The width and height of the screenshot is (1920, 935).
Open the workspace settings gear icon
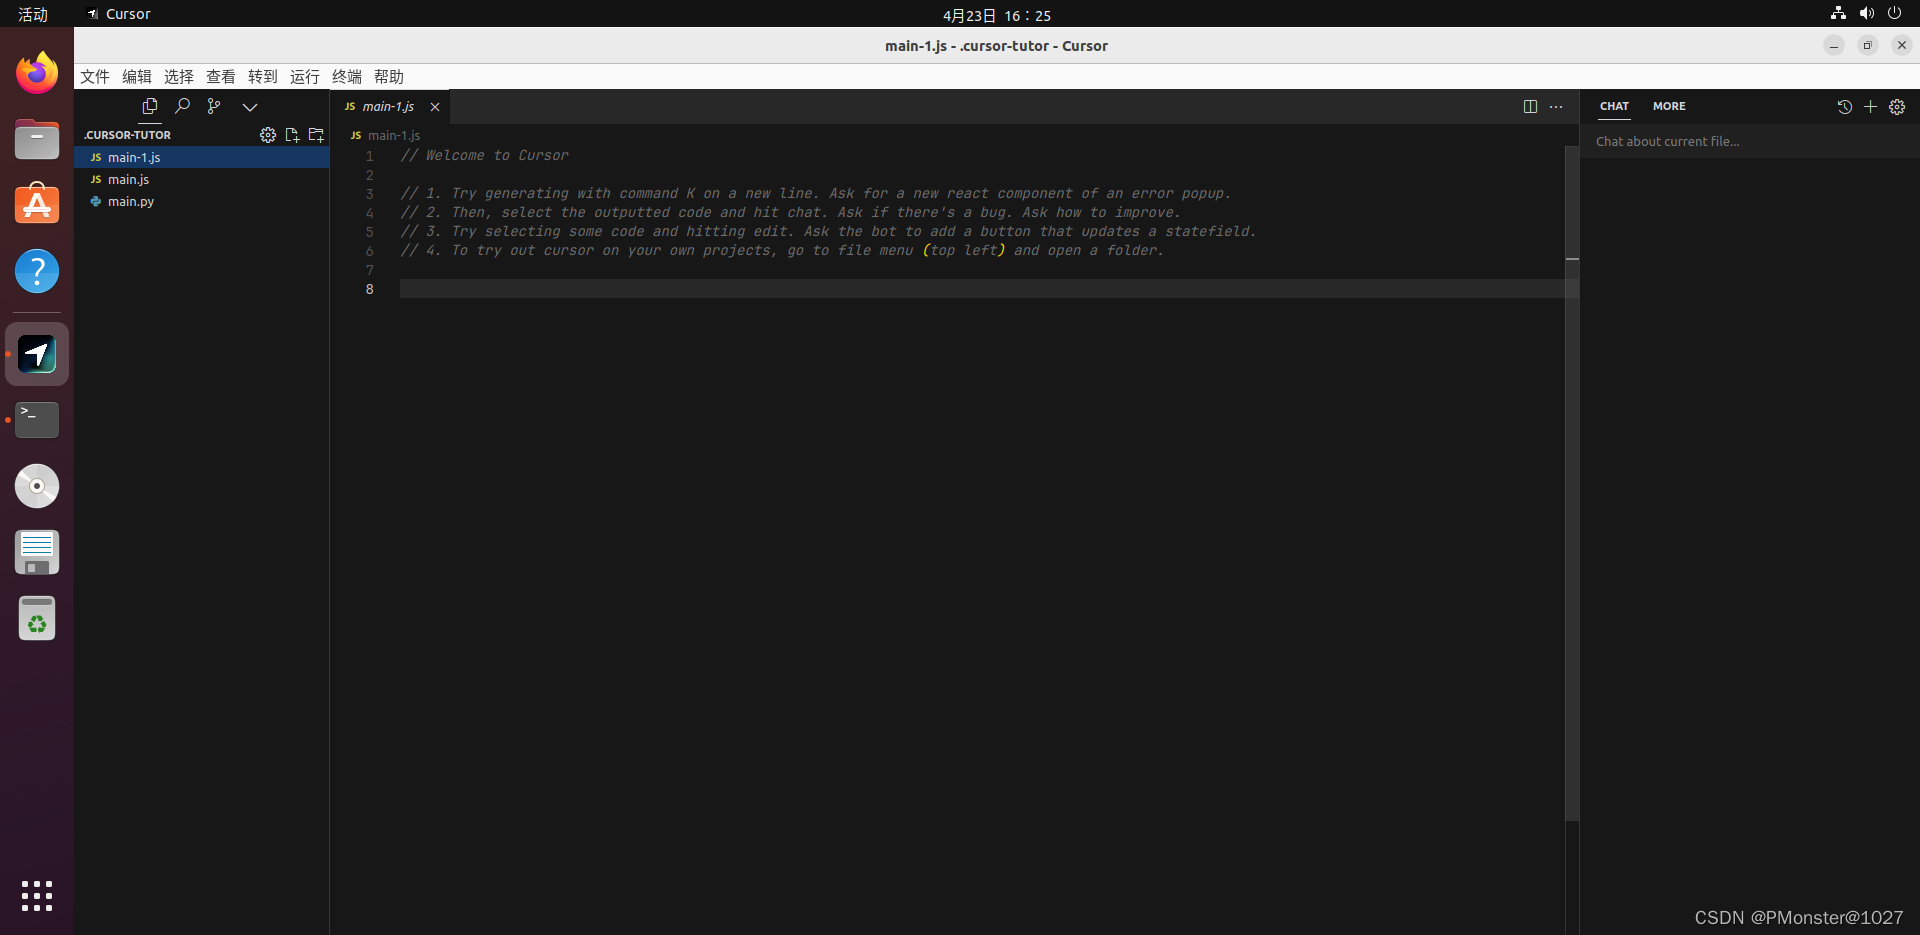click(x=267, y=135)
